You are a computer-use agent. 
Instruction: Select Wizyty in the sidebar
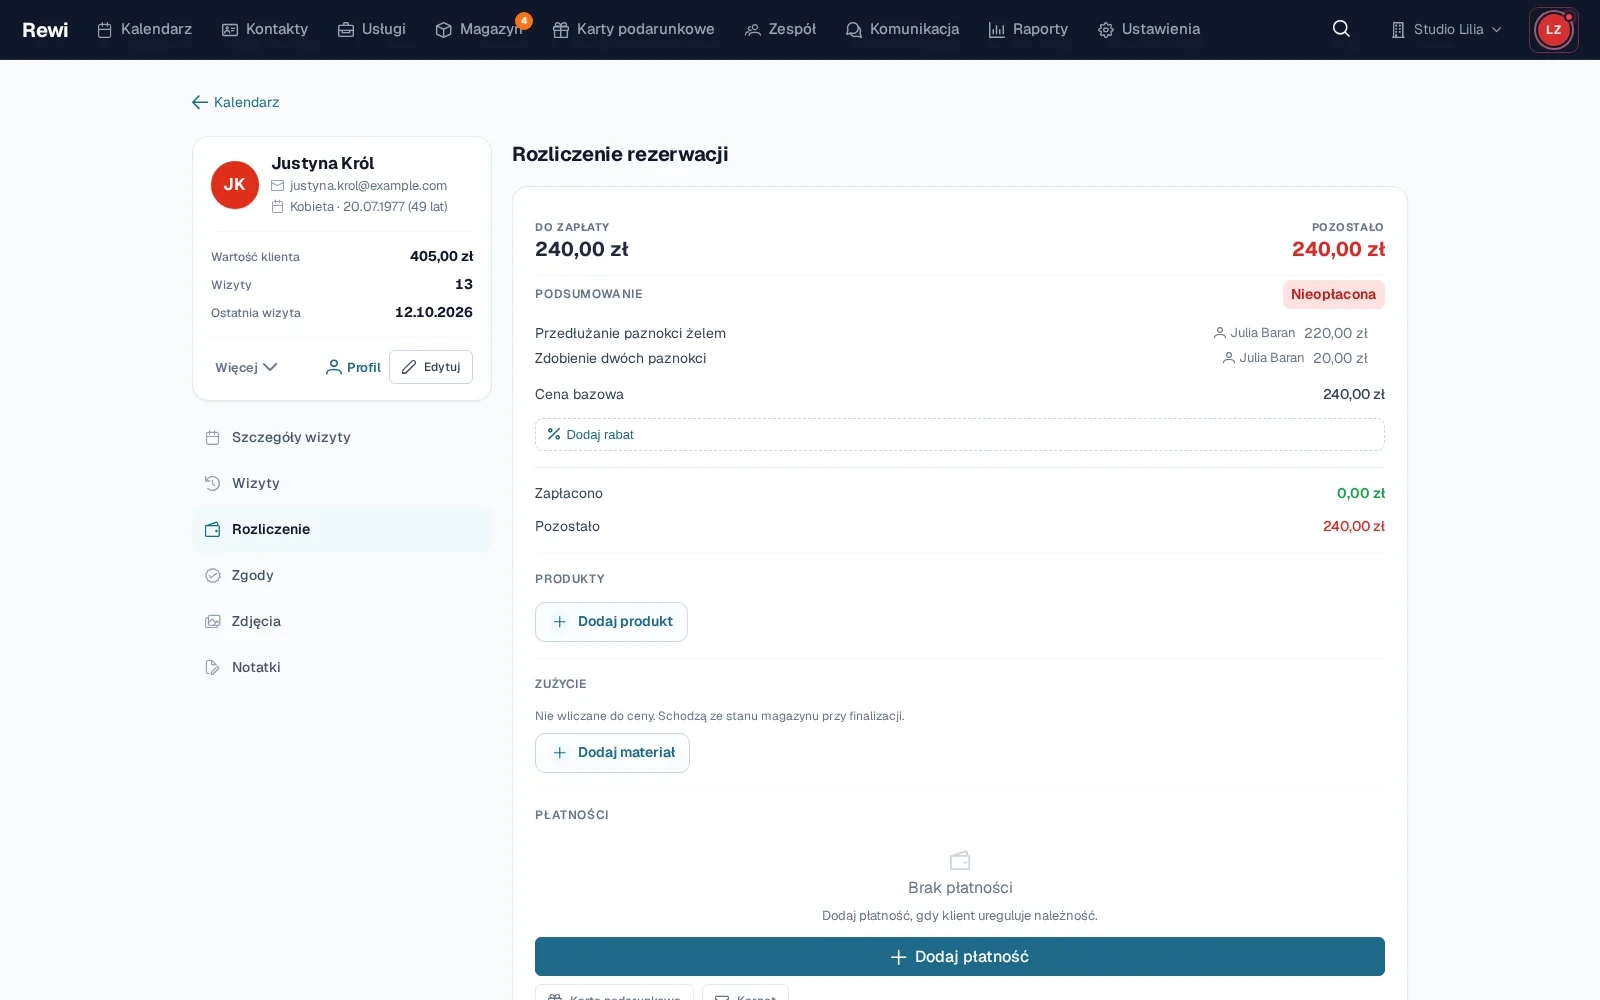click(342, 483)
